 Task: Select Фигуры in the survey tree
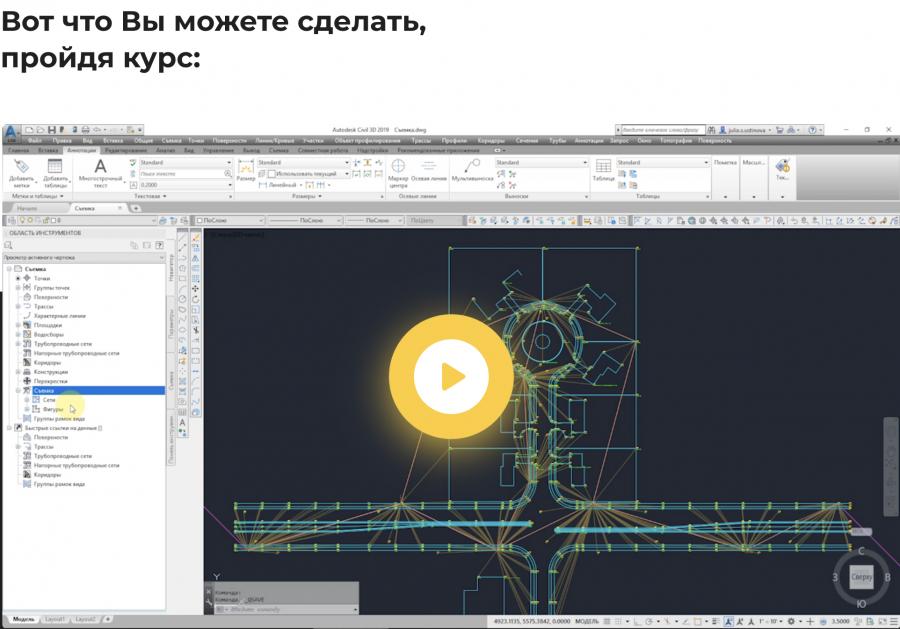(53, 409)
